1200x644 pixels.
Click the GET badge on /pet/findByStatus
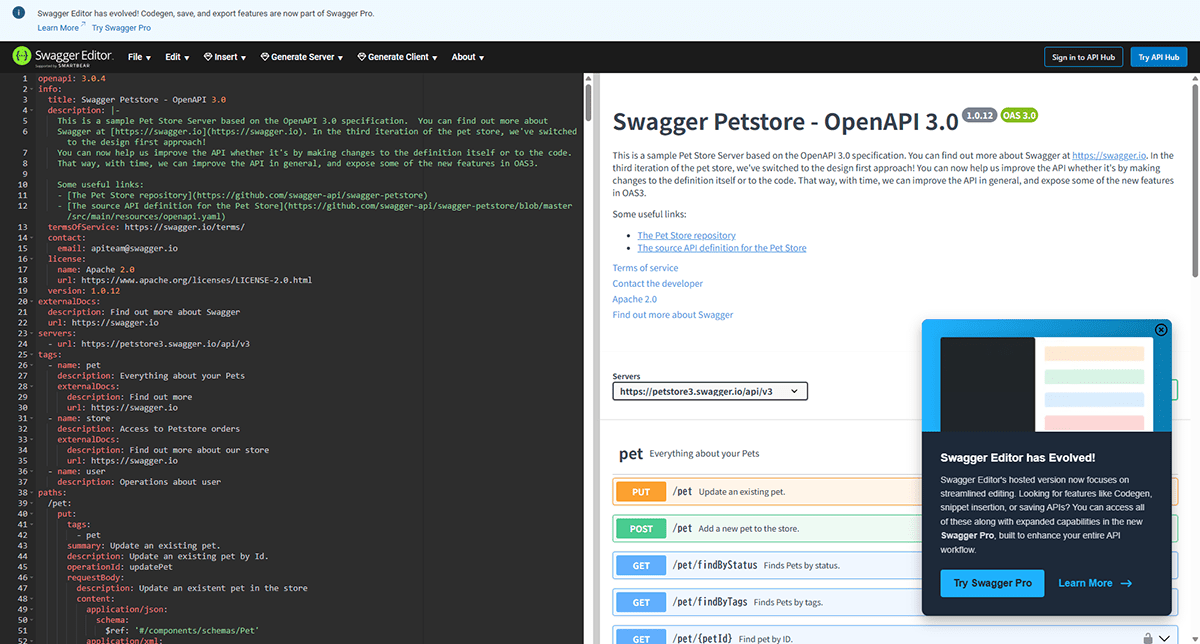point(640,565)
